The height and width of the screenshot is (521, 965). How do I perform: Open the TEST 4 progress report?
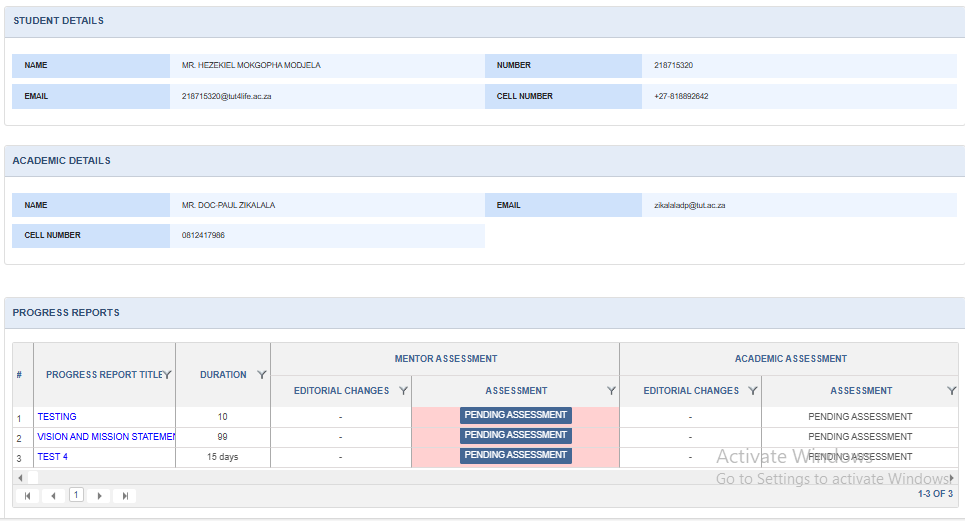[x=52, y=456]
